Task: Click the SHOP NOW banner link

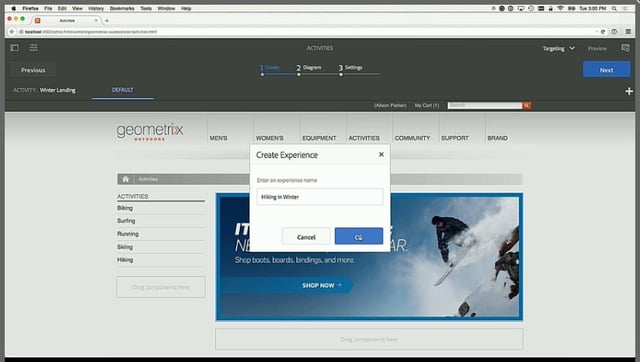Action: pyautogui.click(x=322, y=285)
